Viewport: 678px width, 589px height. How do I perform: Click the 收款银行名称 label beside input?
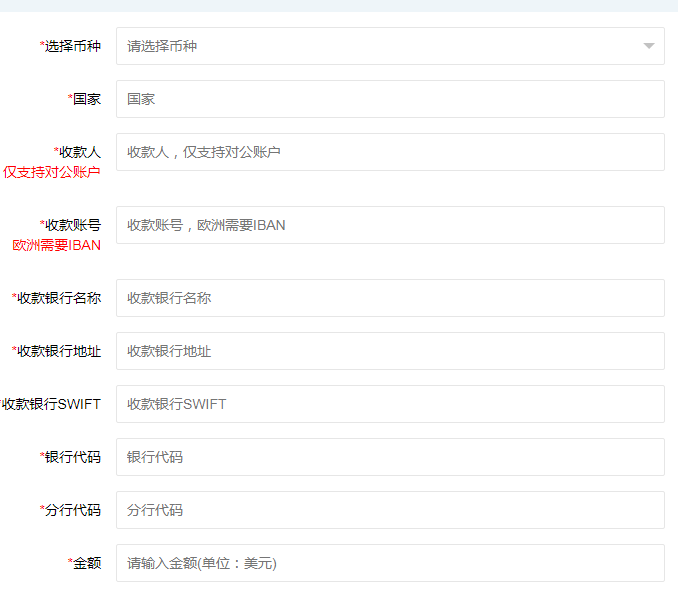(x=58, y=298)
